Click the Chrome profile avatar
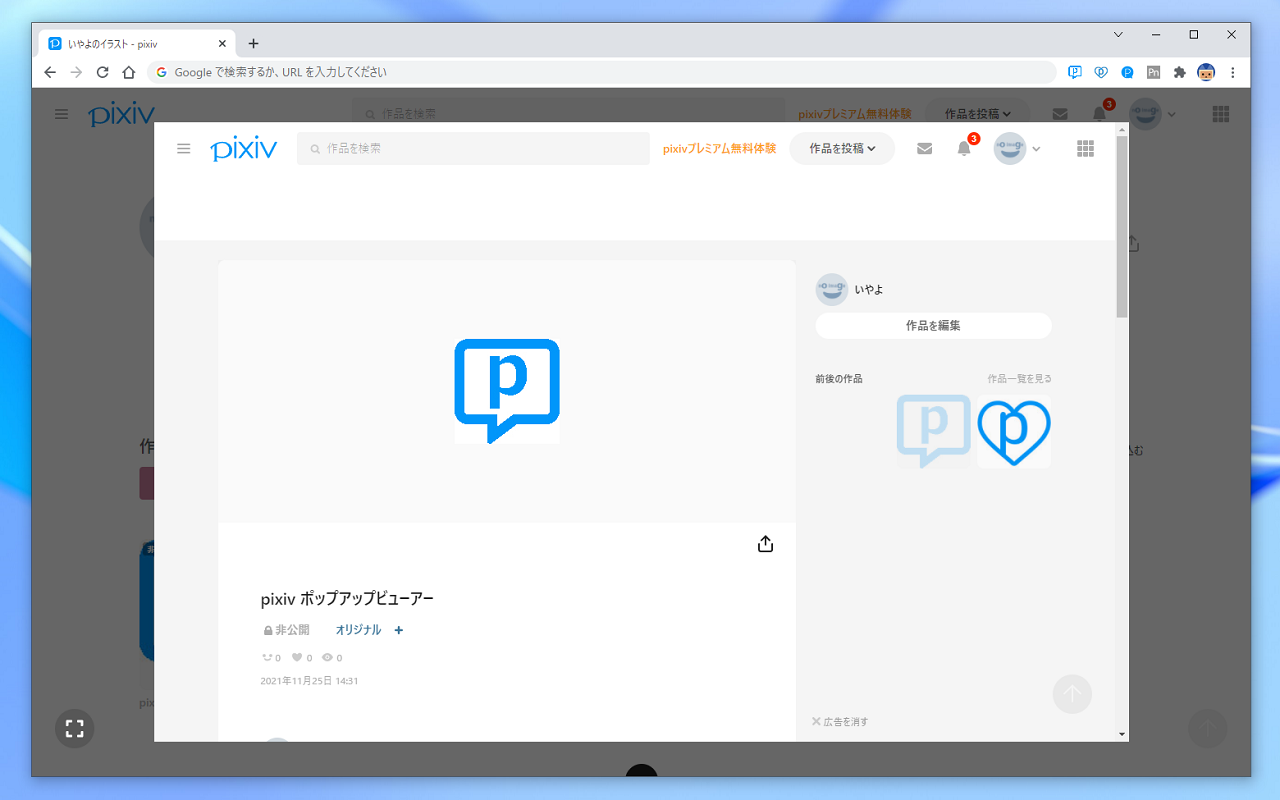The width and height of the screenshot is (1280, 800). point(1206,72)
